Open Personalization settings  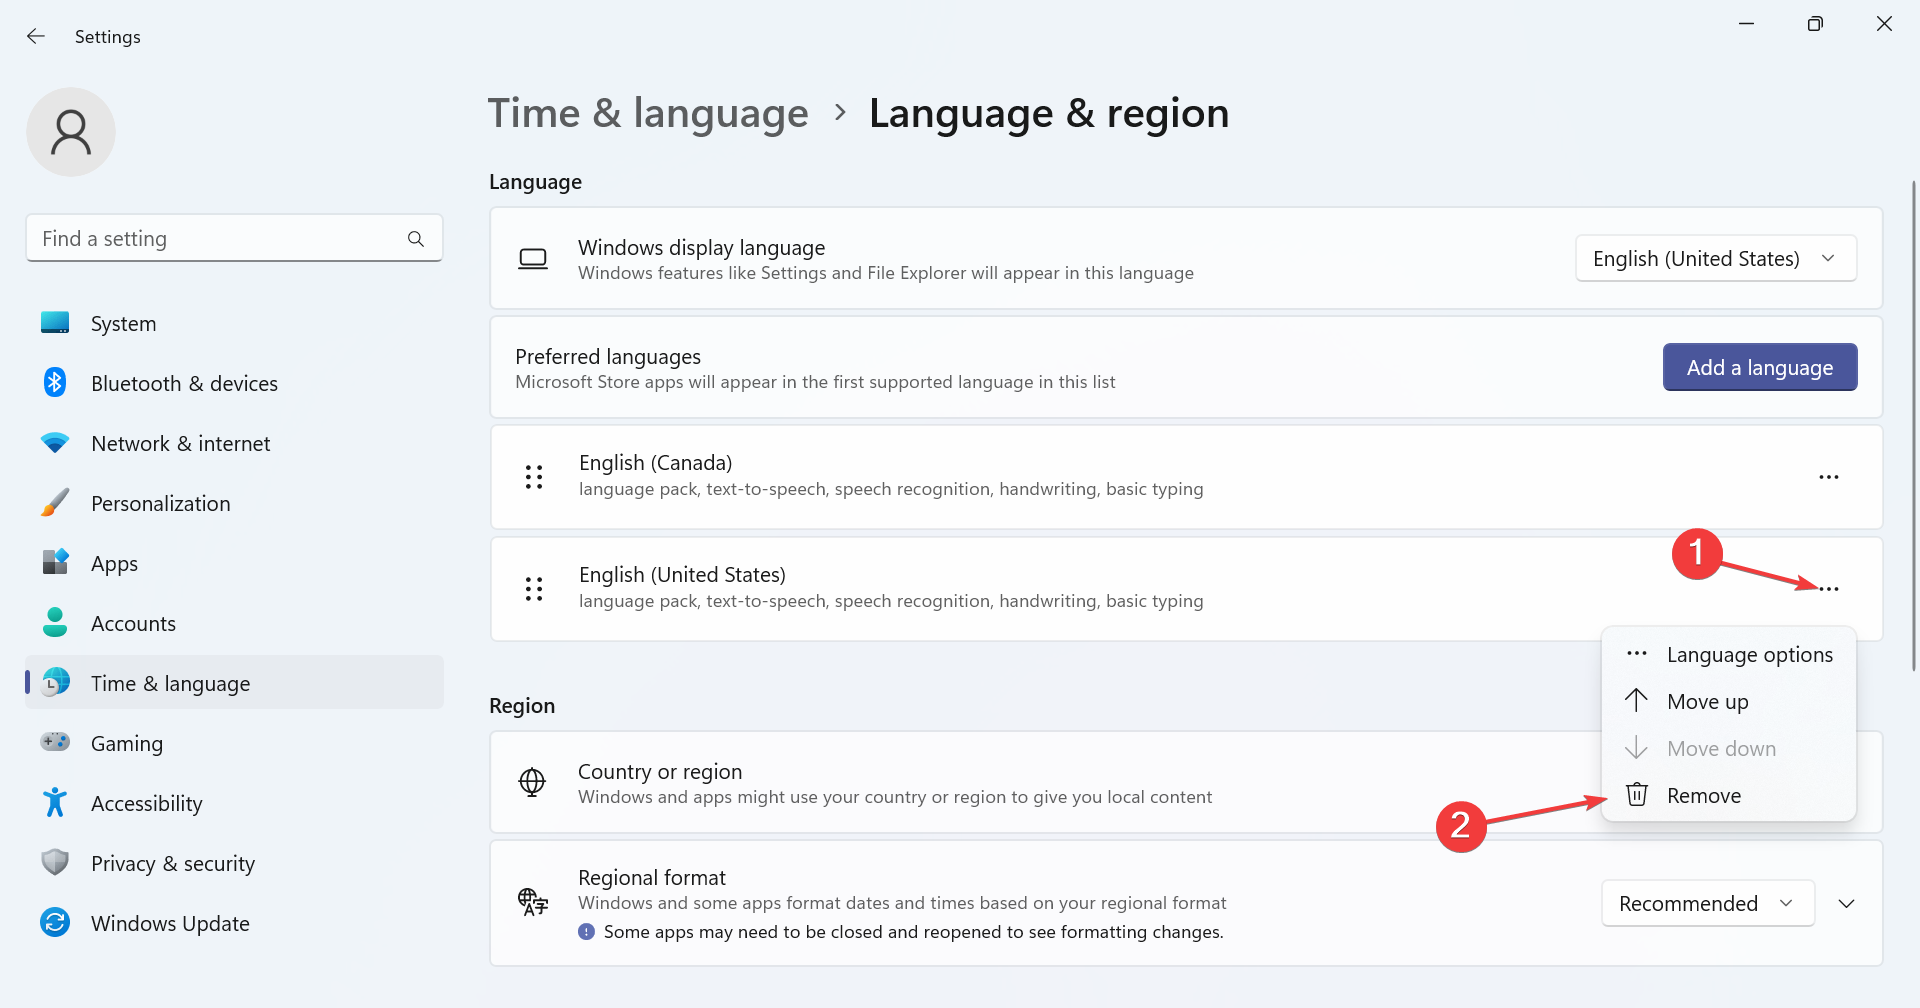(234, 503)
